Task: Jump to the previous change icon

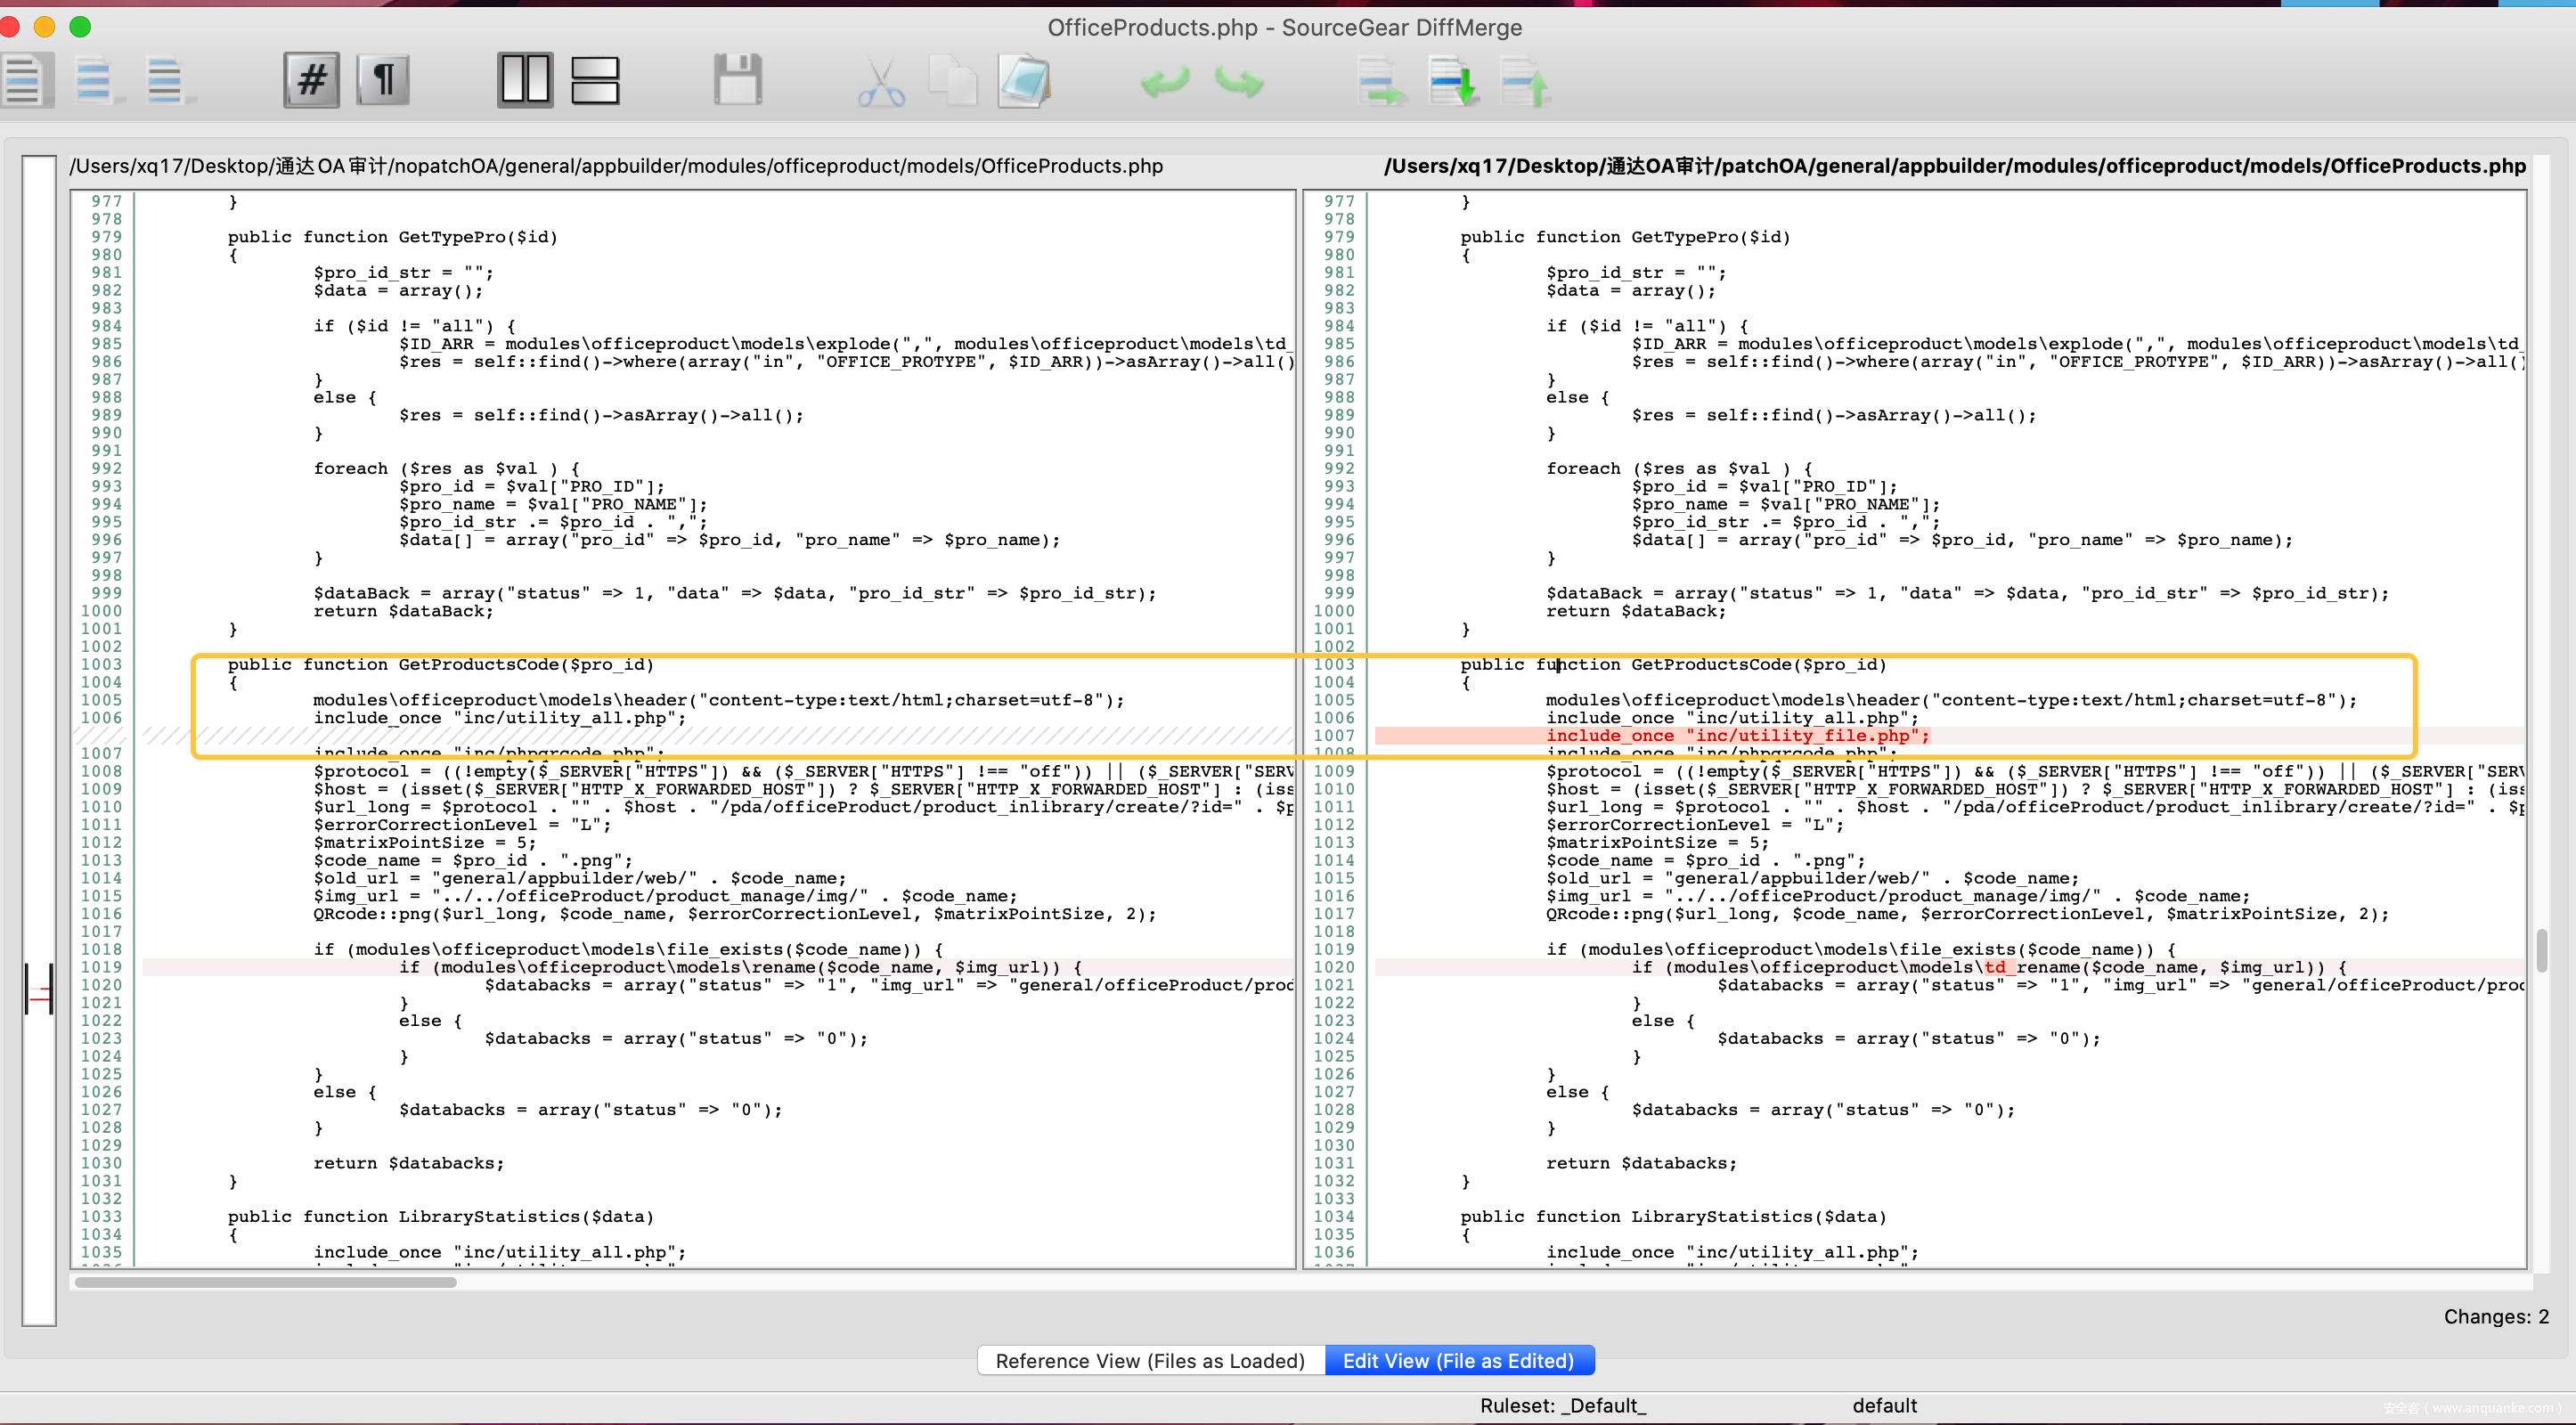Action: (1525, 82)
